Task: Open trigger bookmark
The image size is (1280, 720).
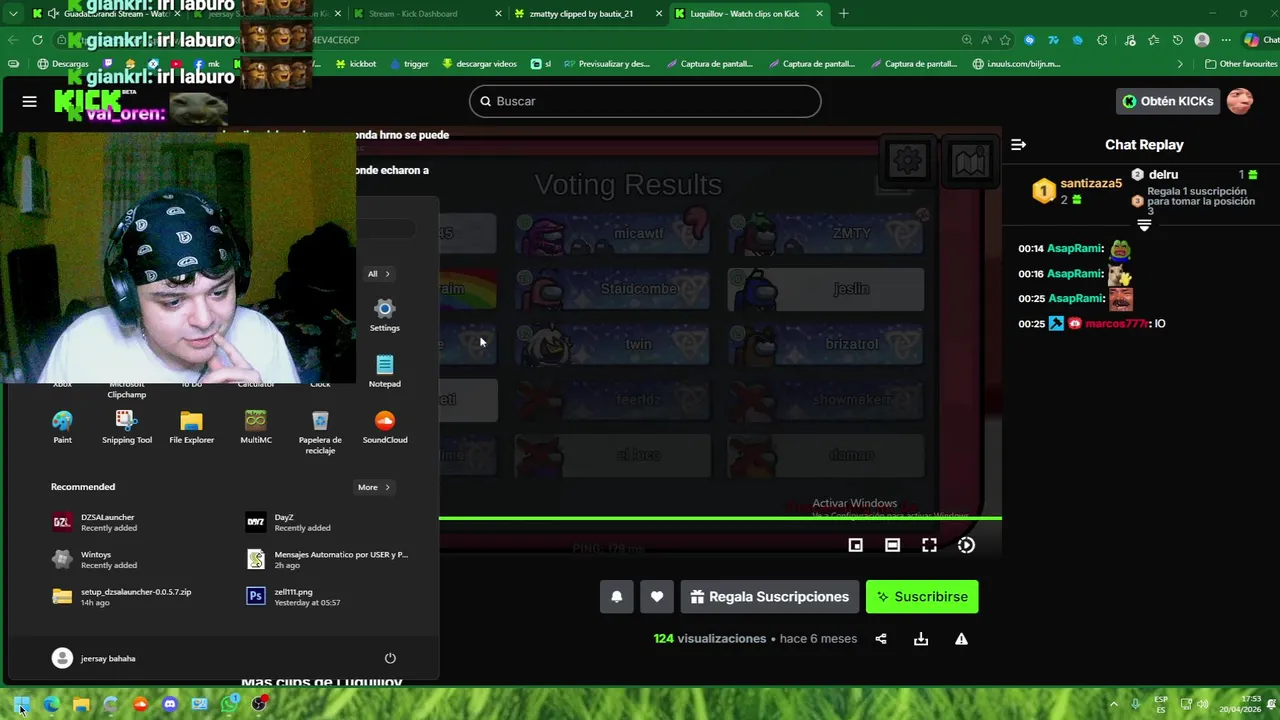Action: [409, 64]
